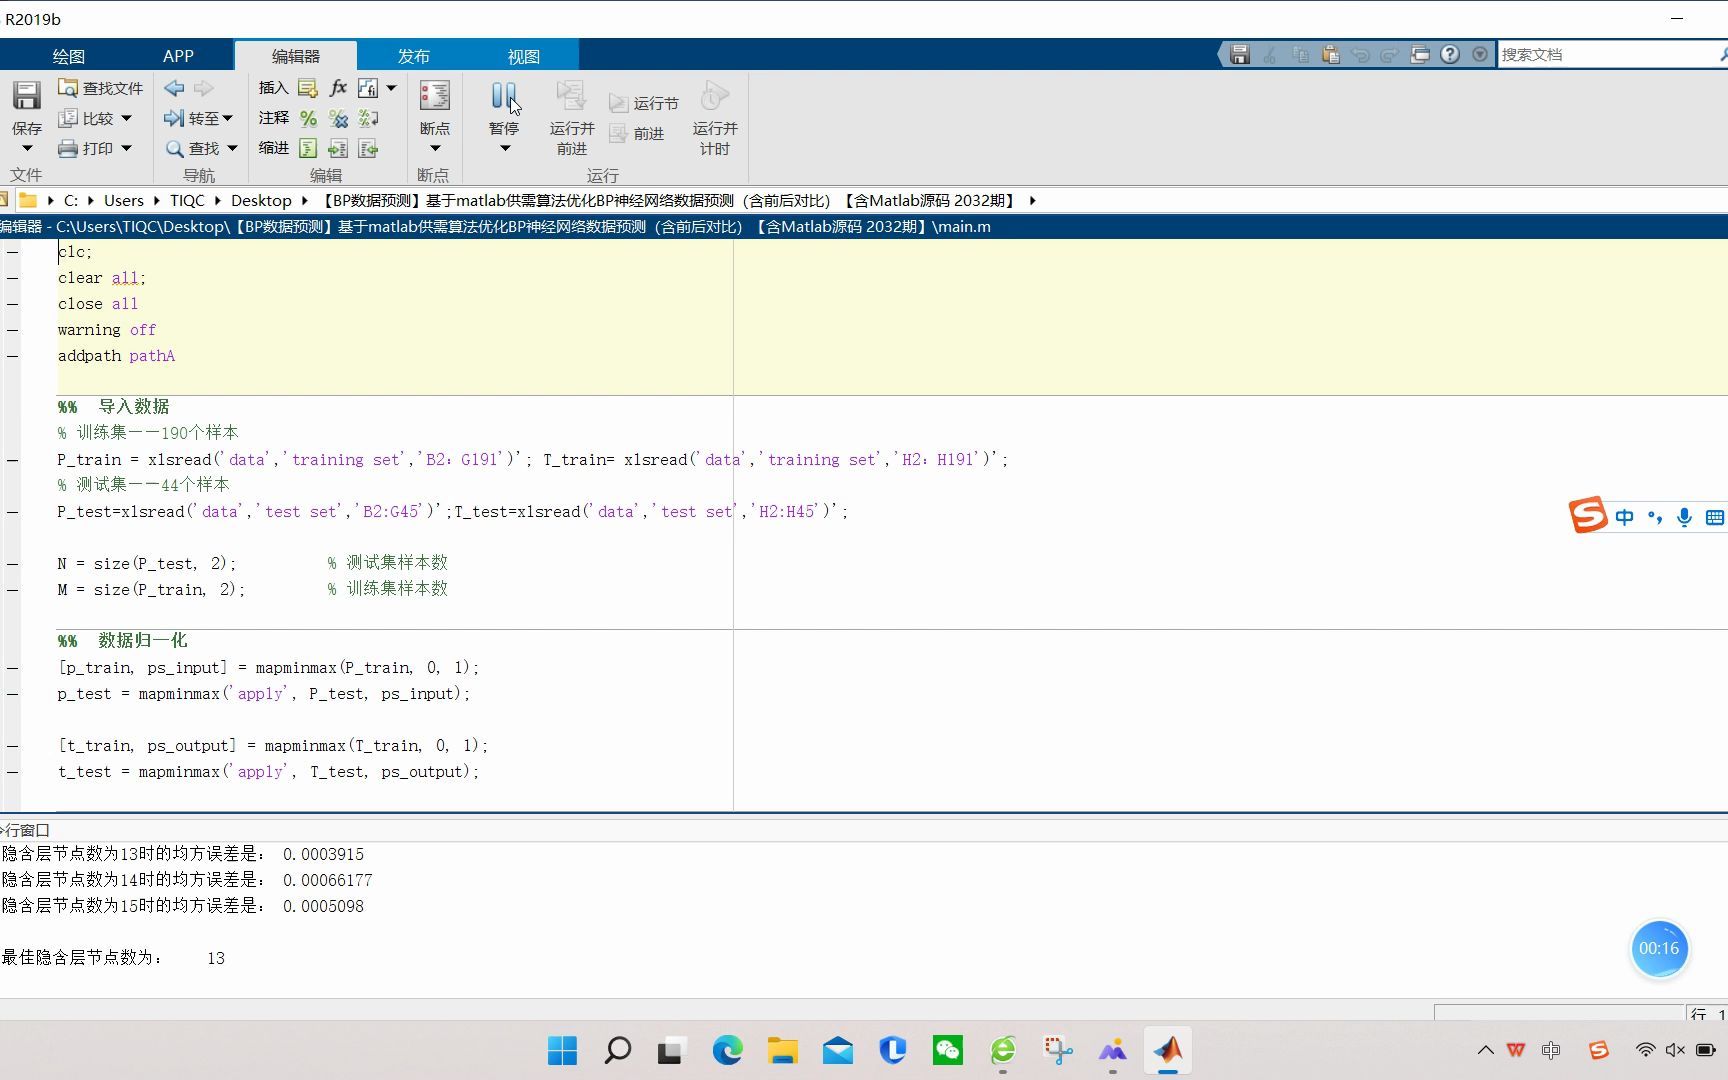Image resolution: width=1728 pixels, height=1080 pixels.
Task: Click the screen recording timer 00:16 button
Action: coord(1659,949)
